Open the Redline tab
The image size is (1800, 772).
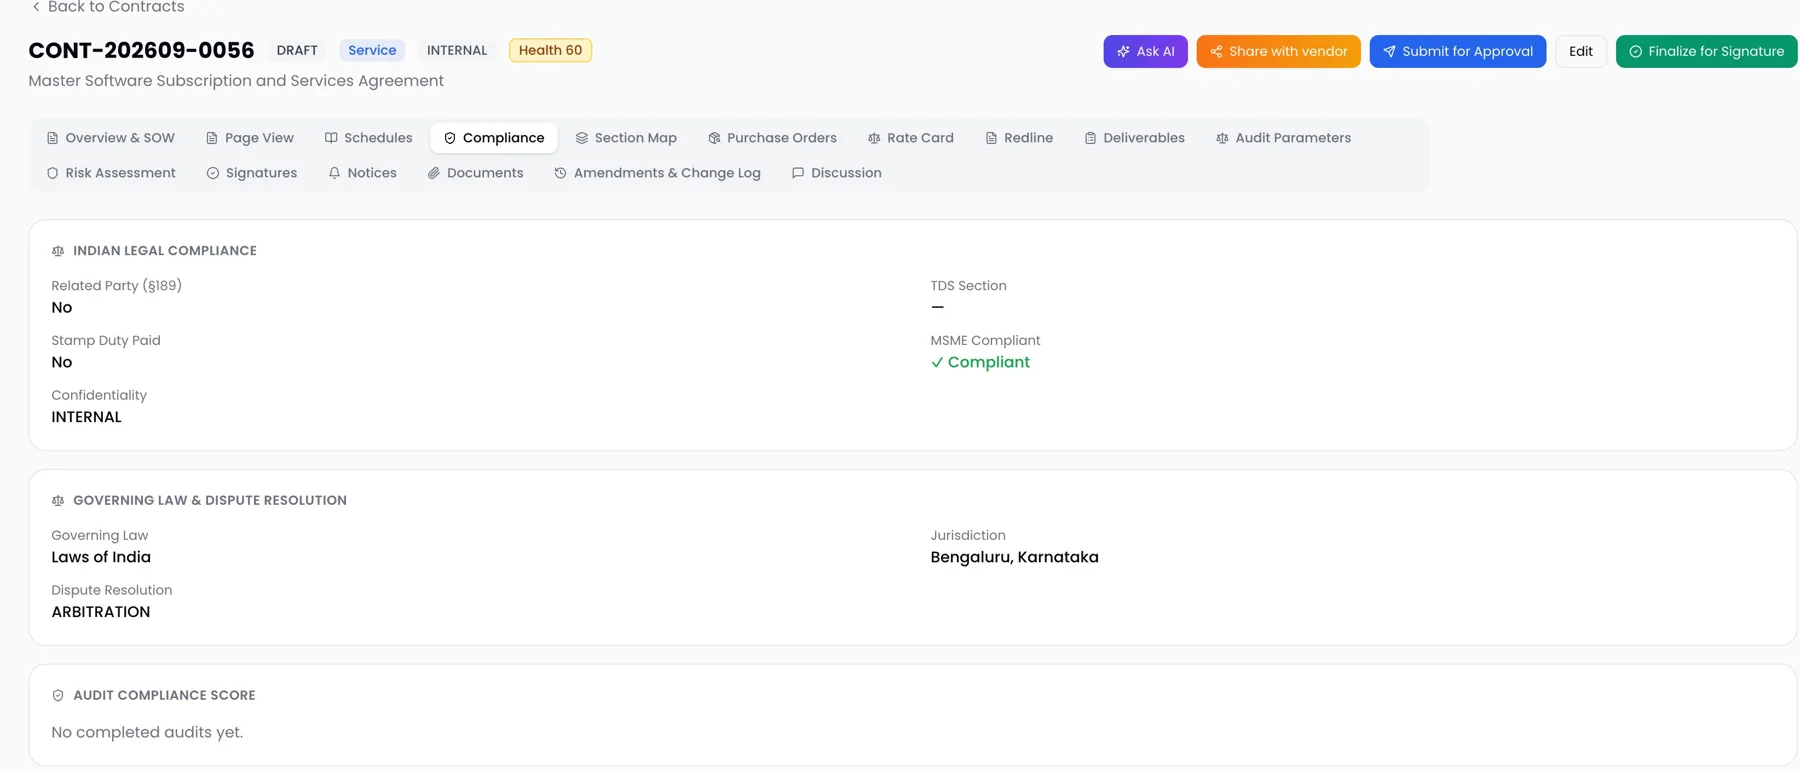click(1019, 138)
